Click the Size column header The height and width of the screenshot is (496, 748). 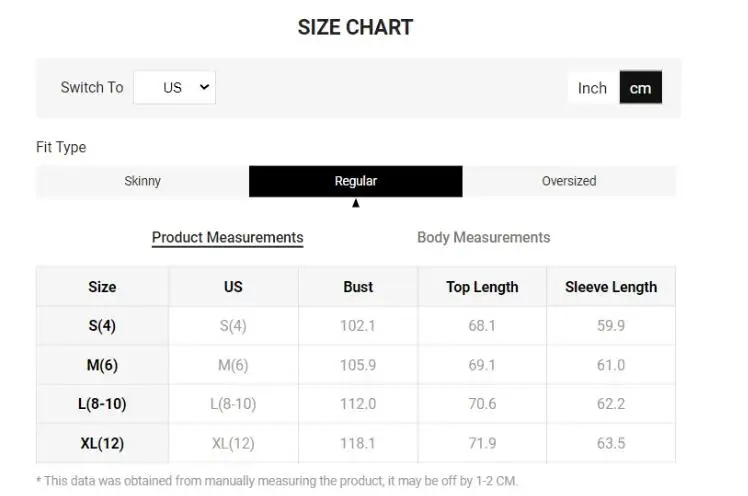(x=102, y=287)
